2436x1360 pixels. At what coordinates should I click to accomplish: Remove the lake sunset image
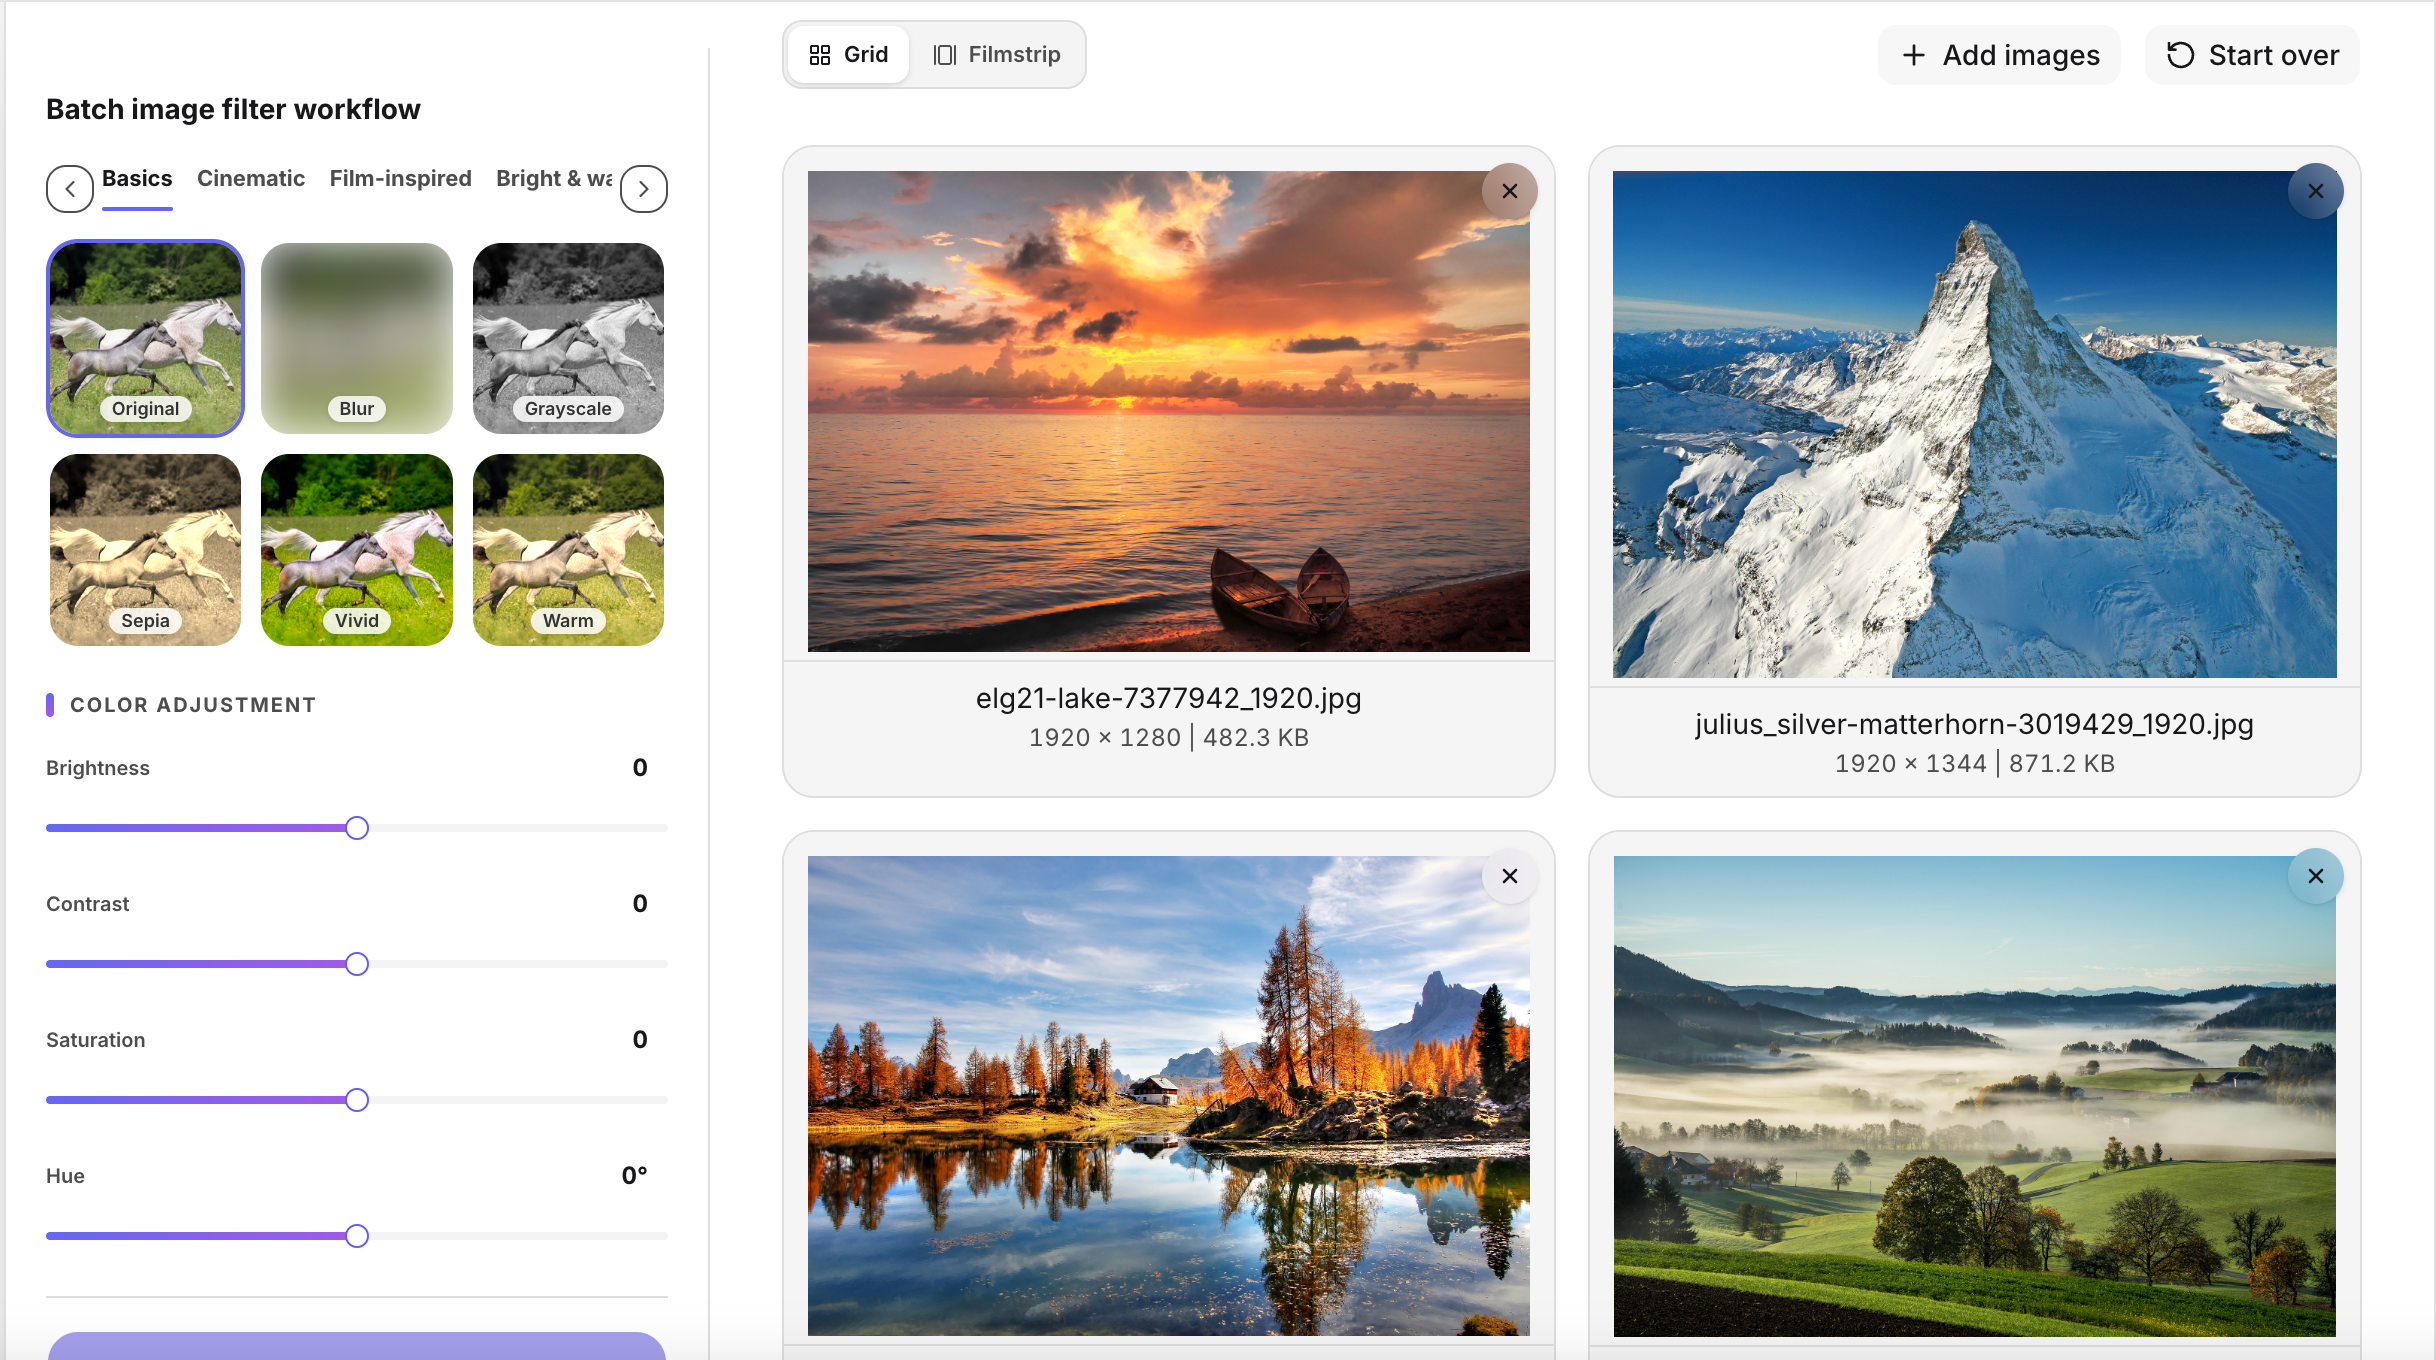pyautogui.click(x=1510, y=191)
